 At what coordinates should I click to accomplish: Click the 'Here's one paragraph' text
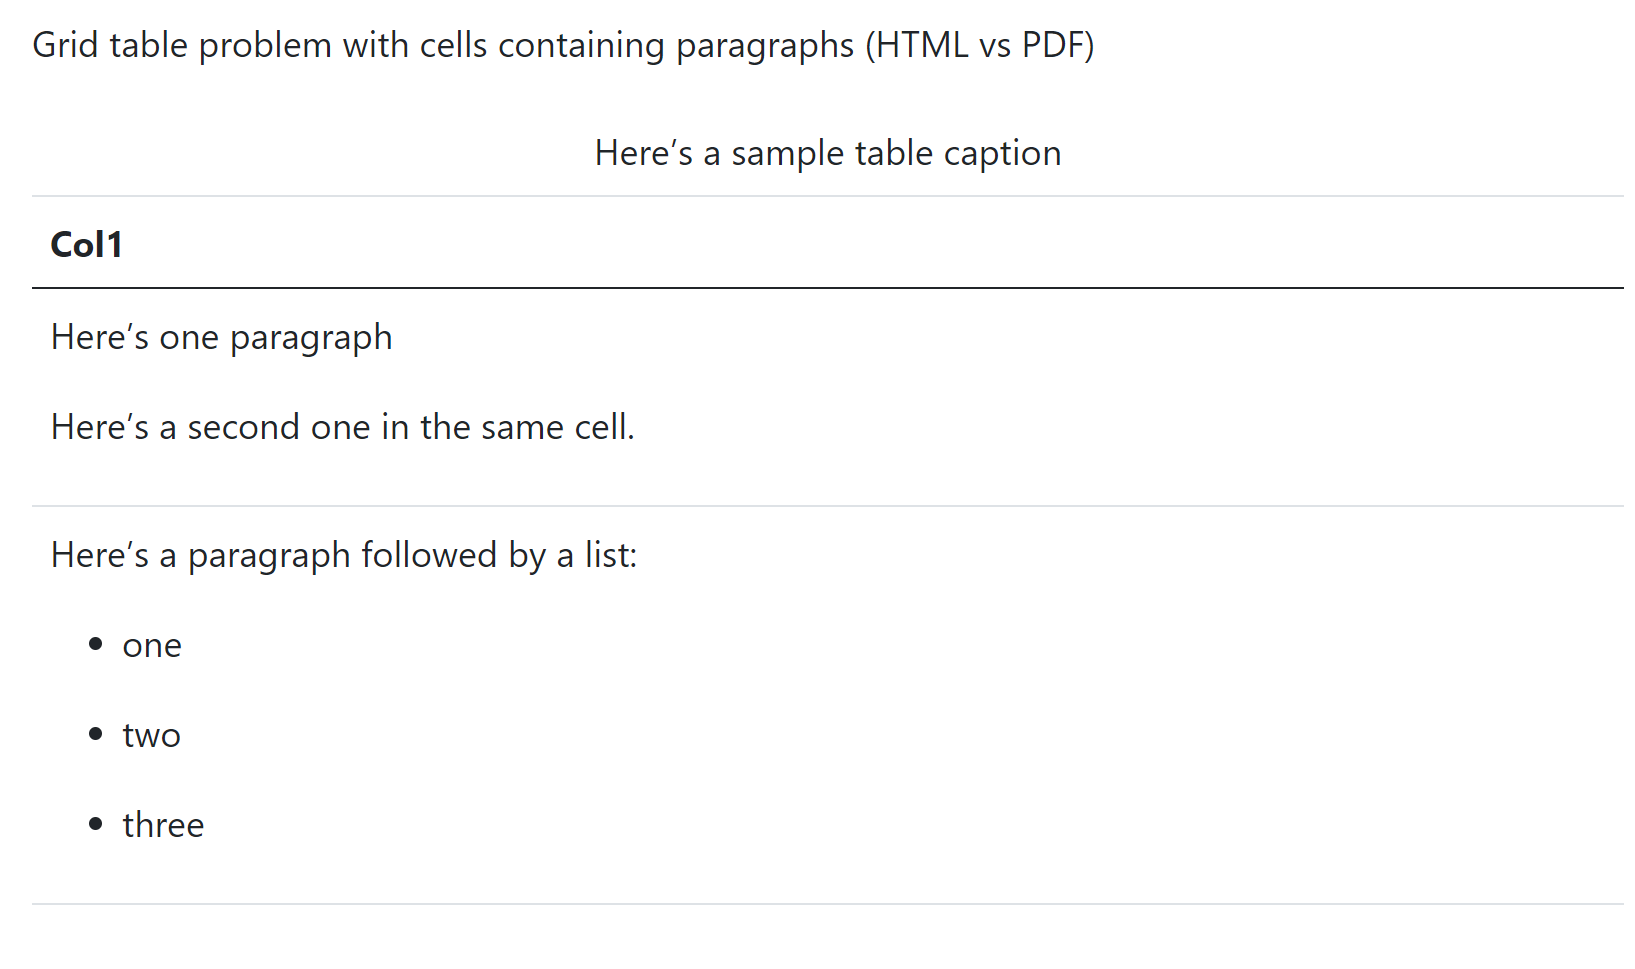click(222, 338)
